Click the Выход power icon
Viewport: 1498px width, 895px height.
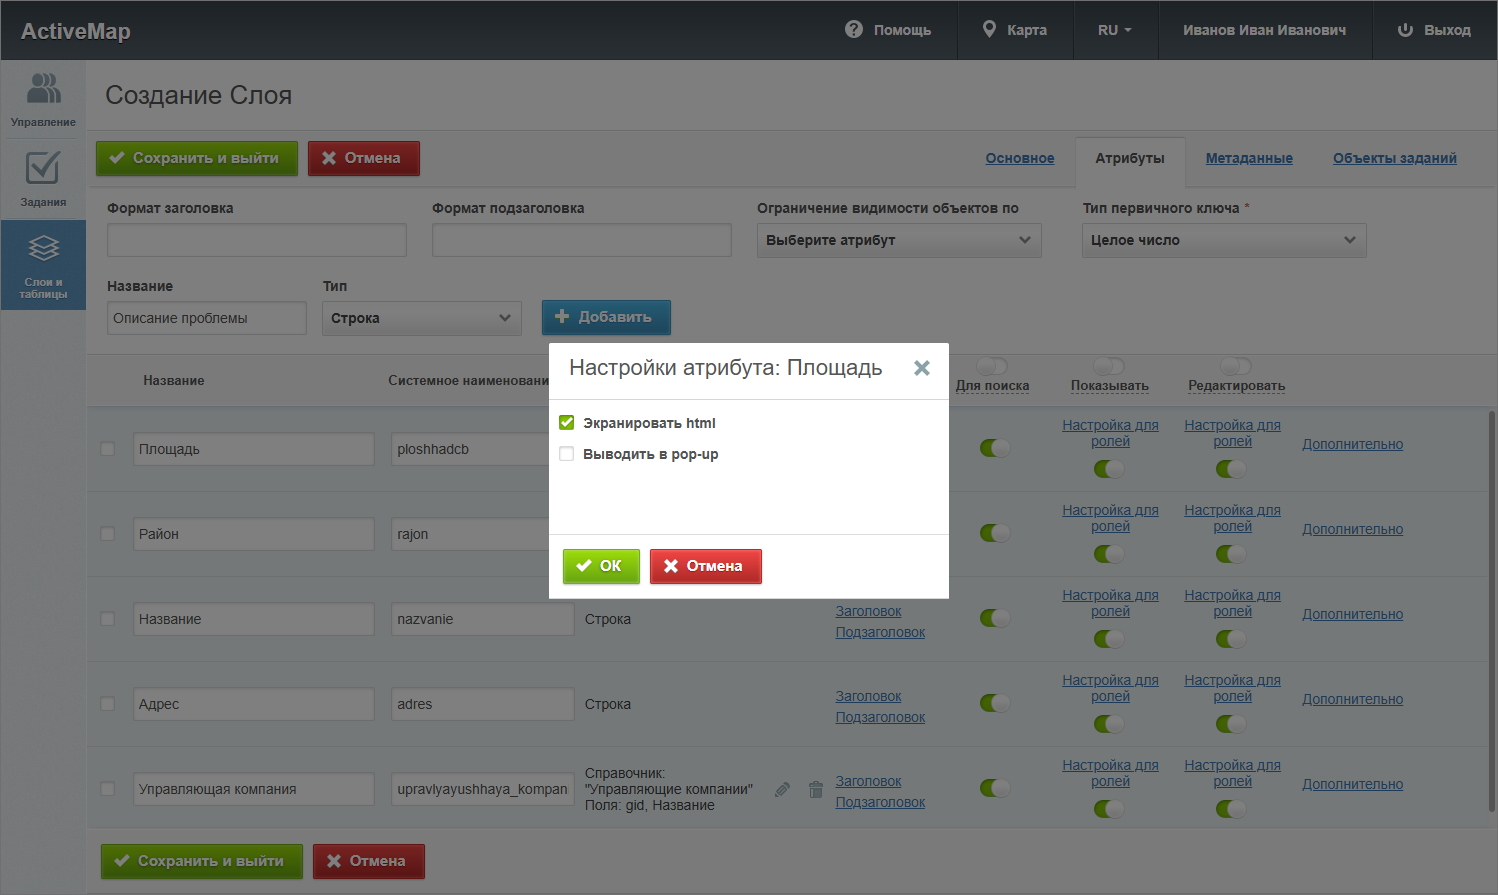tap(1405, 30)
